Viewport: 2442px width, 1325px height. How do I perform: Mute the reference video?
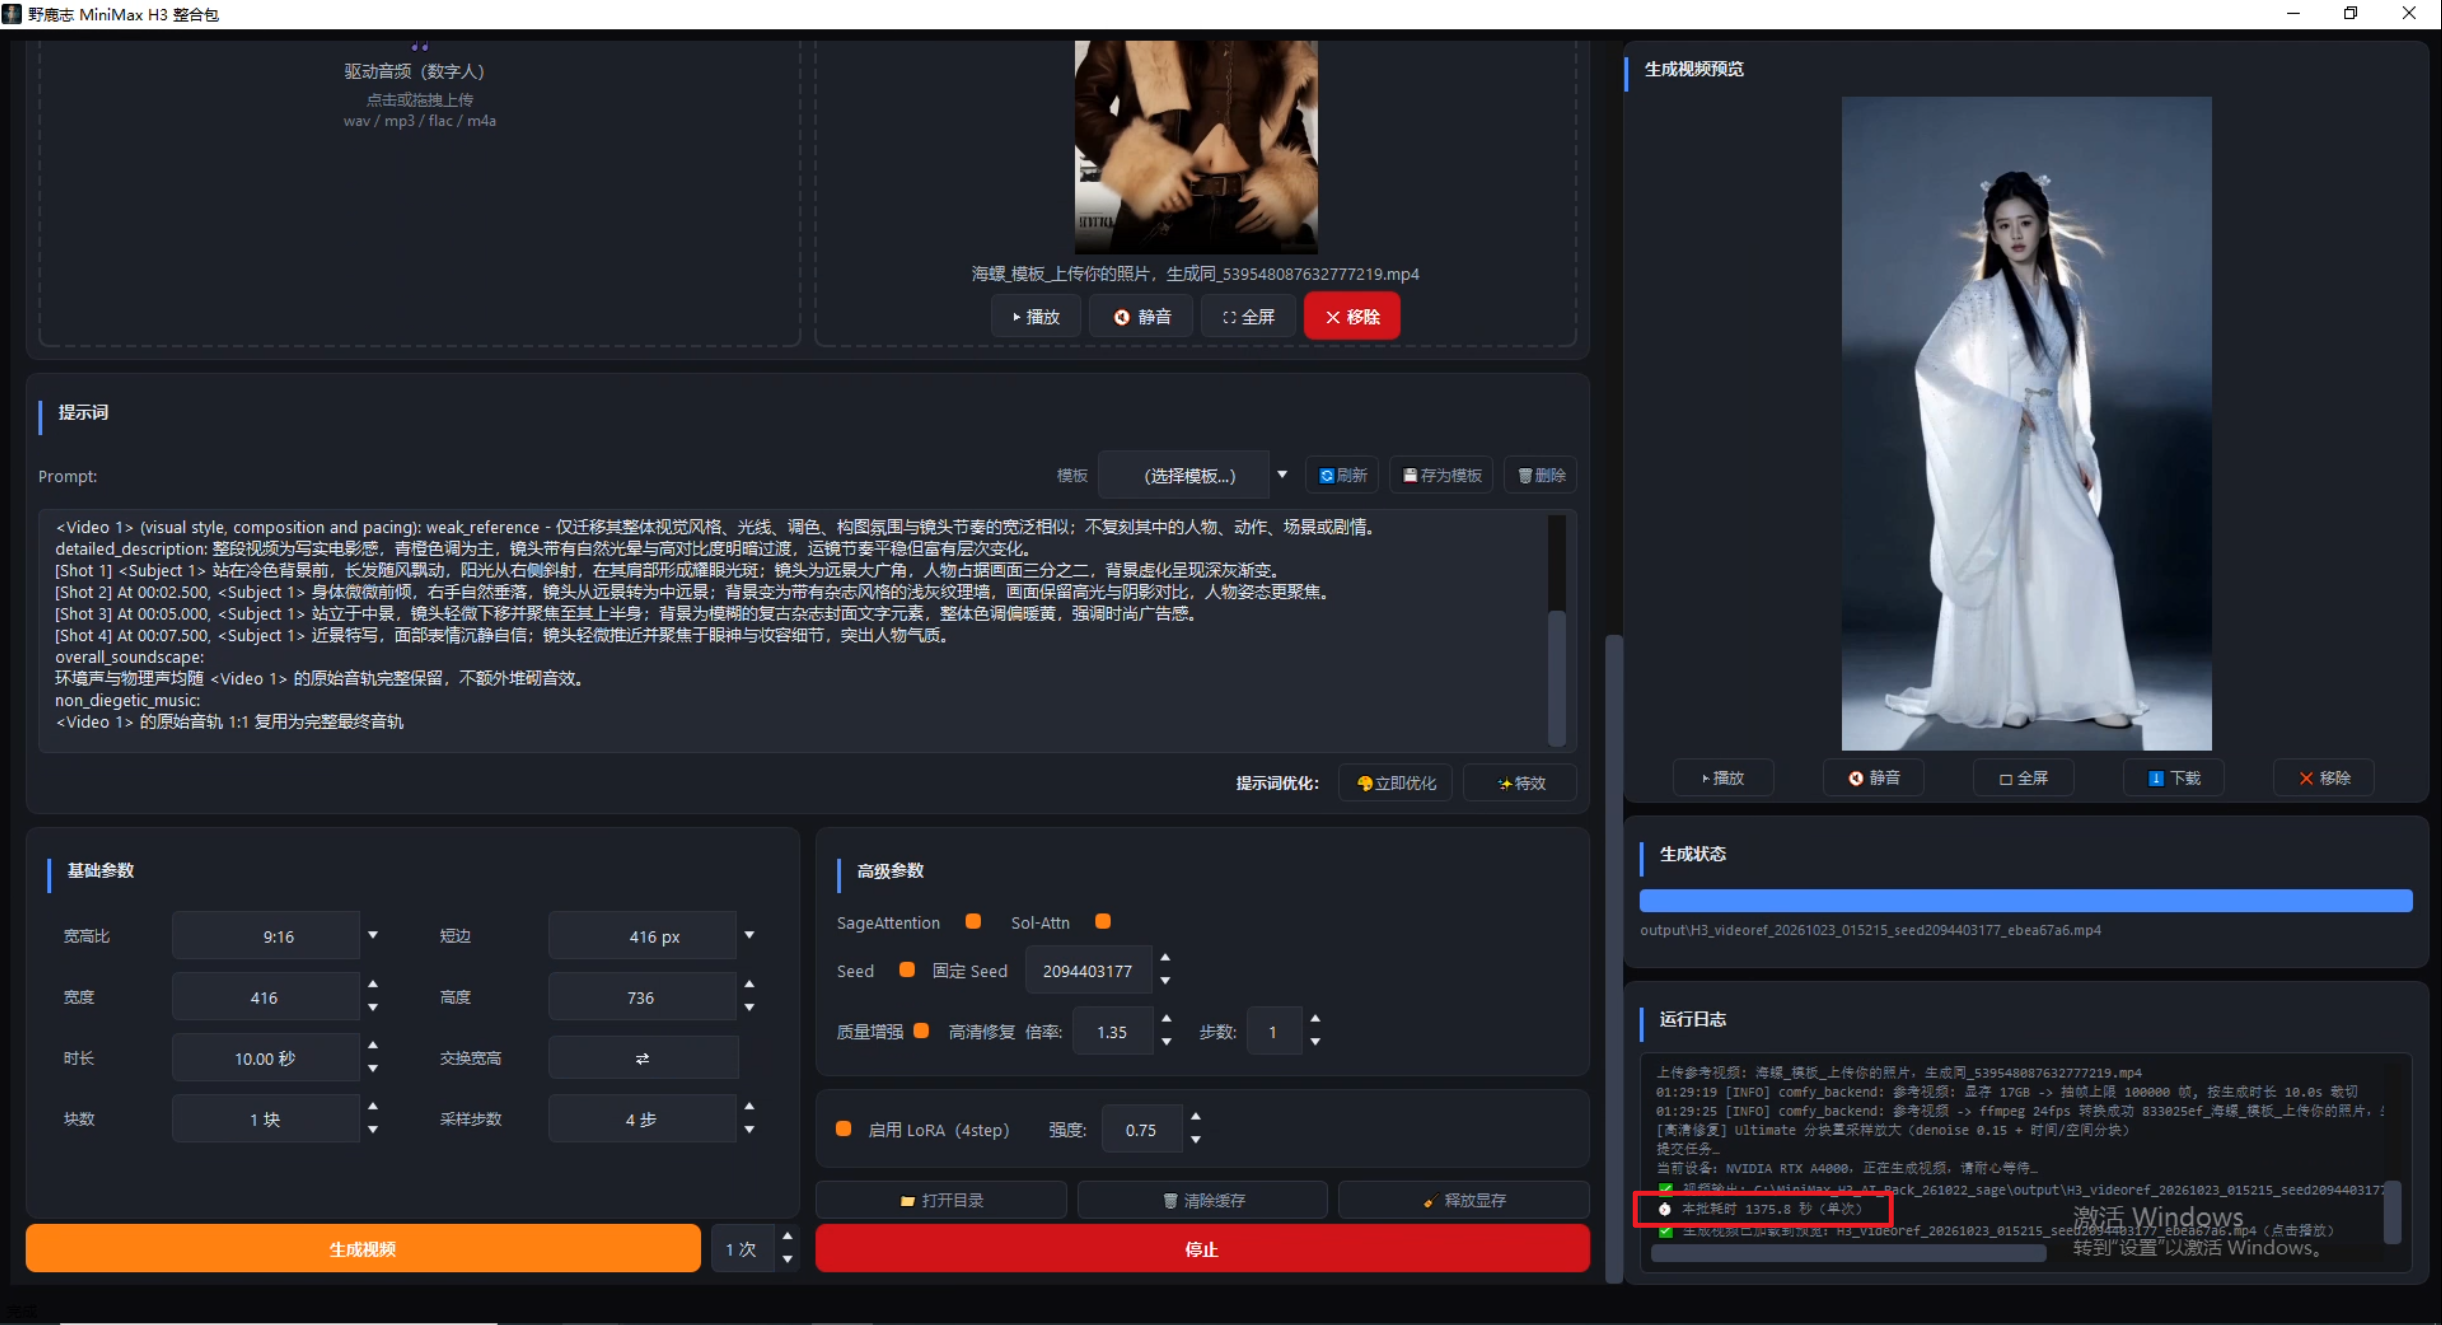1142,317
